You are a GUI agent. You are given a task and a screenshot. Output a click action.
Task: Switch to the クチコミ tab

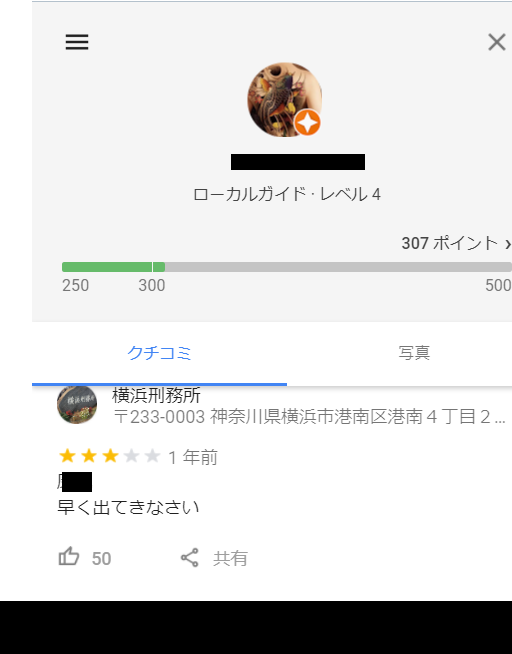[159, 353]
